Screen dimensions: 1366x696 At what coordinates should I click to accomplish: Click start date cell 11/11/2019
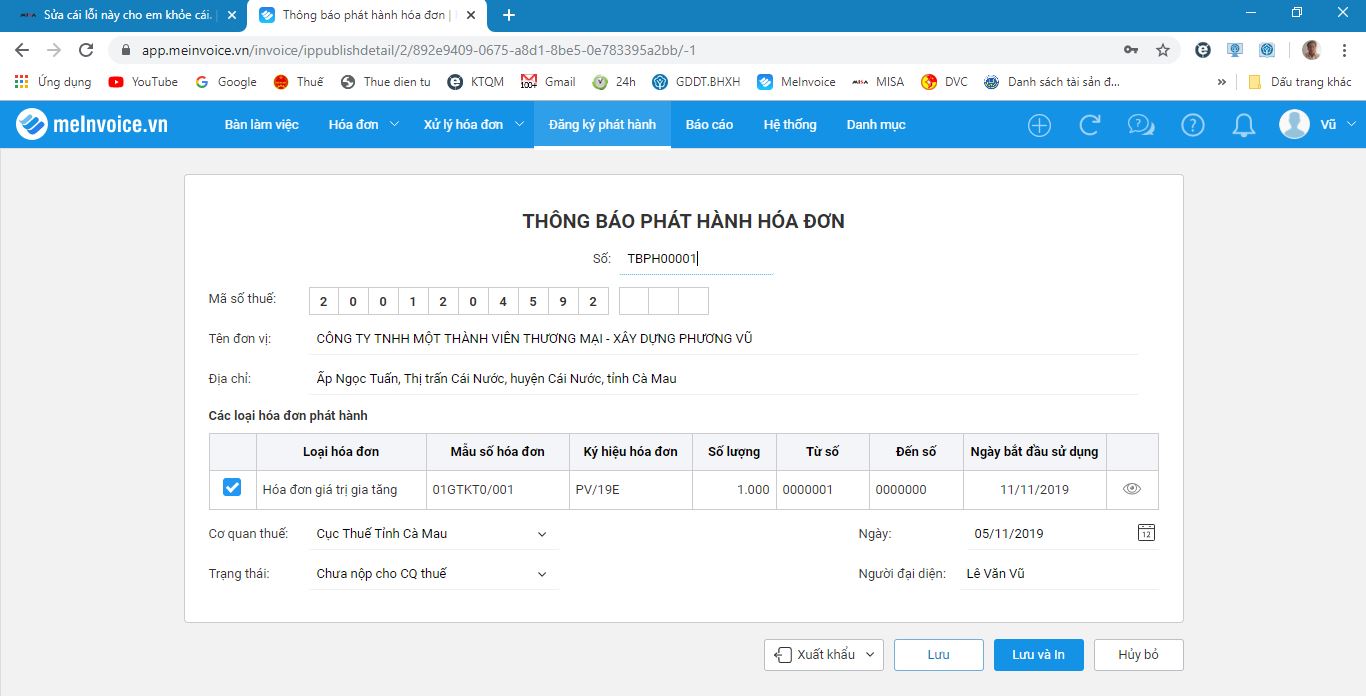(1035, 490)
